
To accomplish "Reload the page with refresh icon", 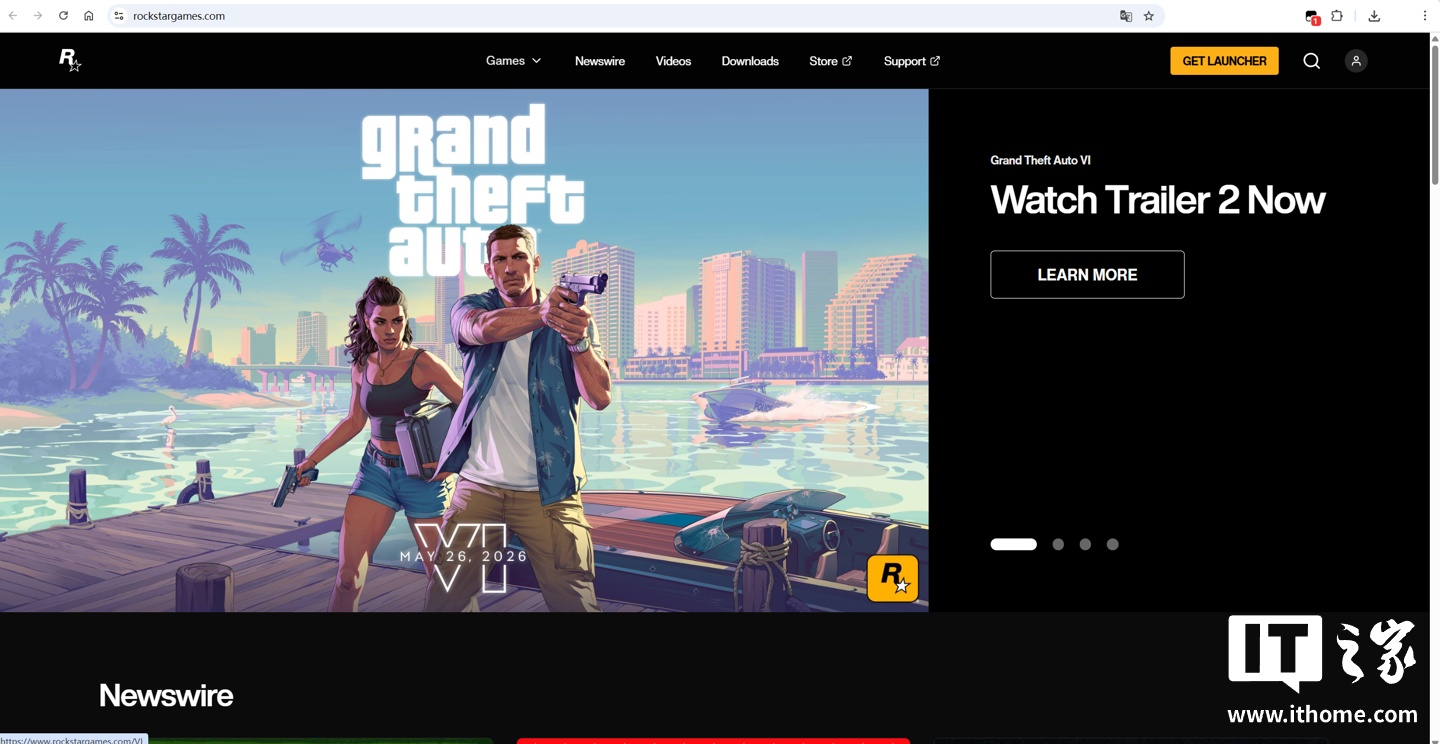I will click(x=63, y=16).
